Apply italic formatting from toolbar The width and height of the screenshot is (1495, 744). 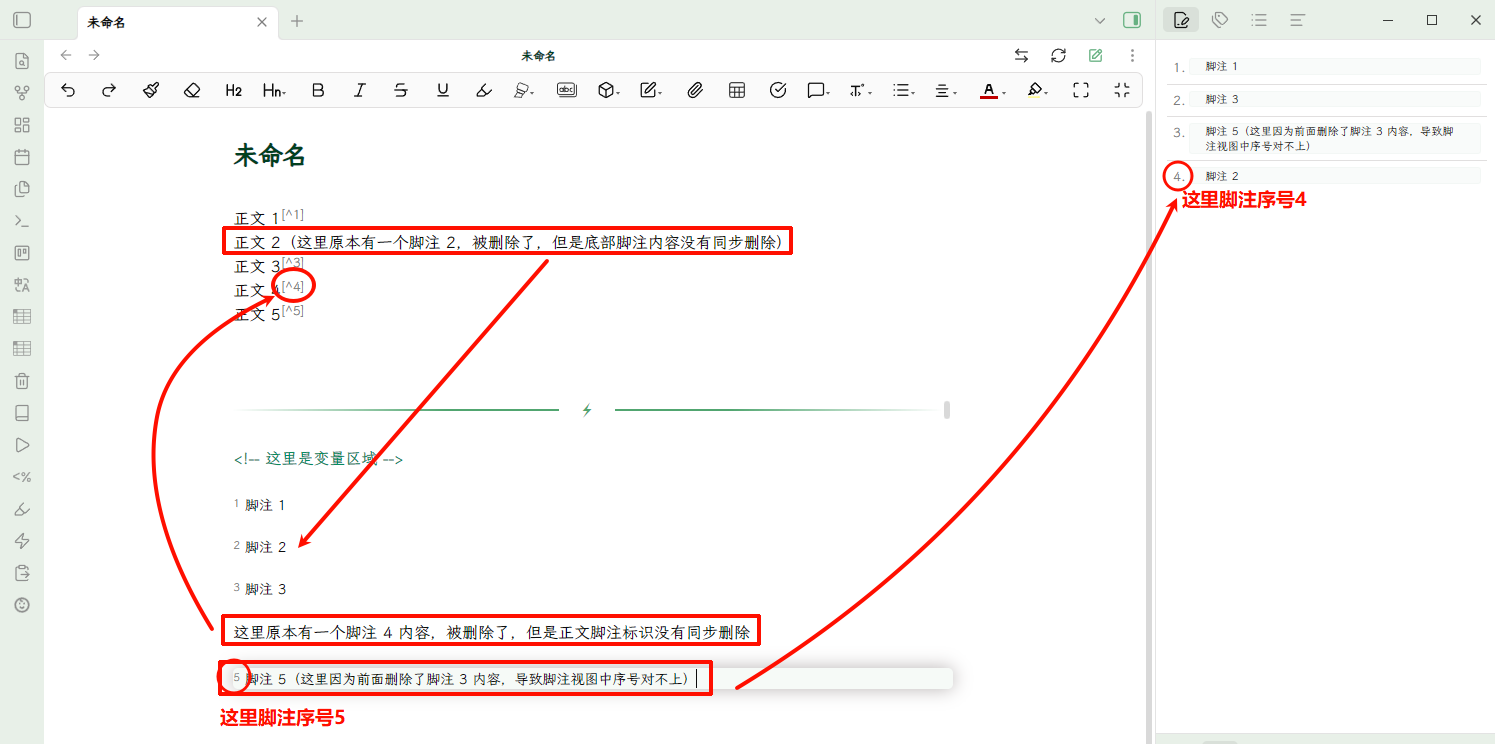tap(360, 90)
